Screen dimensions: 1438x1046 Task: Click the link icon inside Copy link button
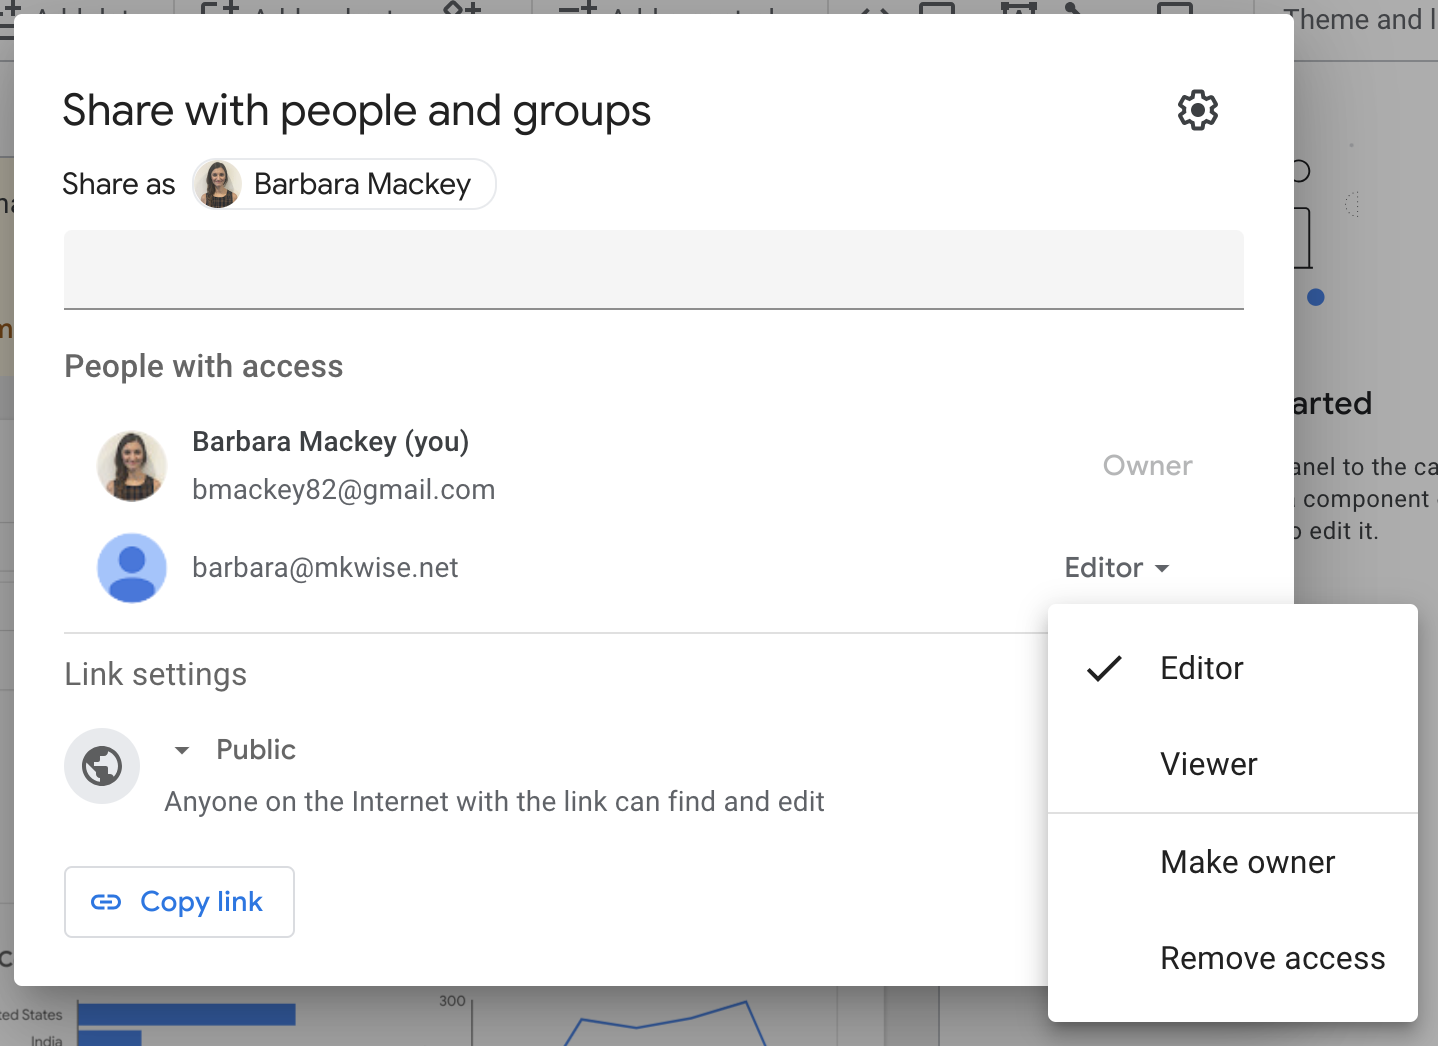click(x=108, y=901)
